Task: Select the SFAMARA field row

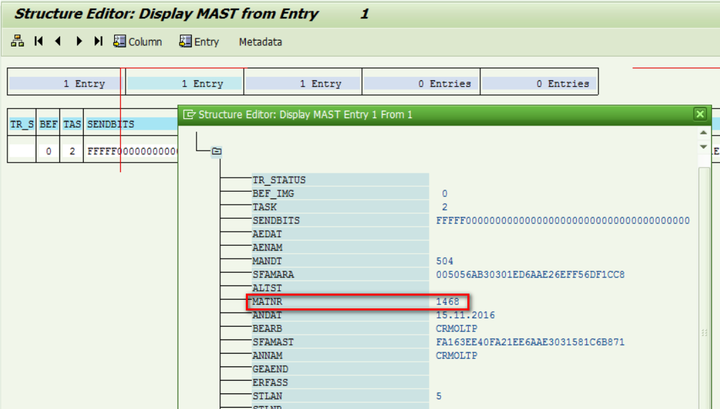Action: coord(340,275)
